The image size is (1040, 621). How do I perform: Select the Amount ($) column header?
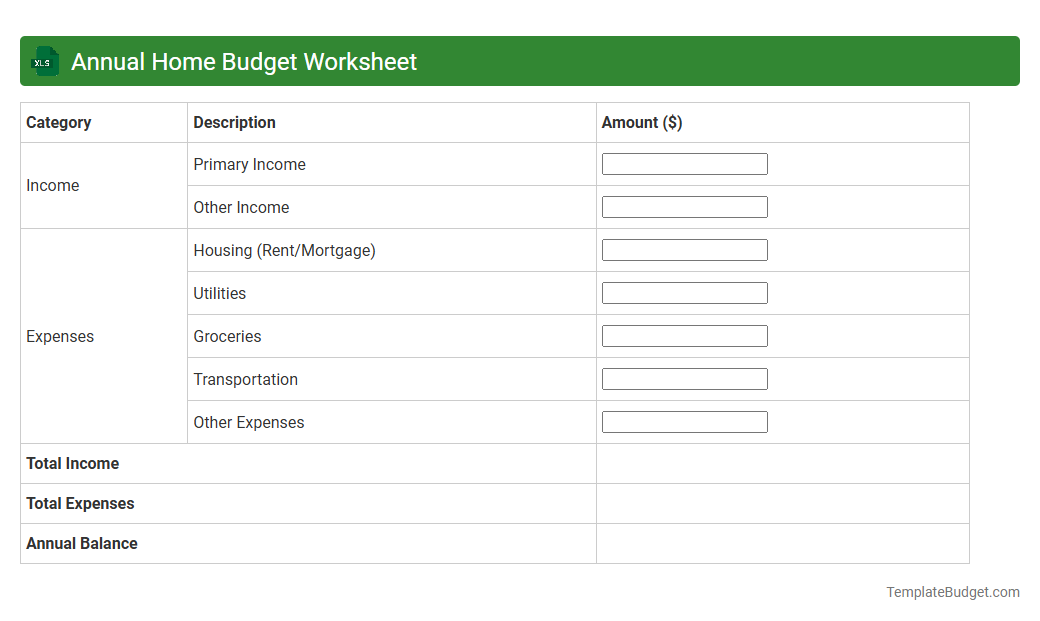pyautogui.click(x=642, y=122)
